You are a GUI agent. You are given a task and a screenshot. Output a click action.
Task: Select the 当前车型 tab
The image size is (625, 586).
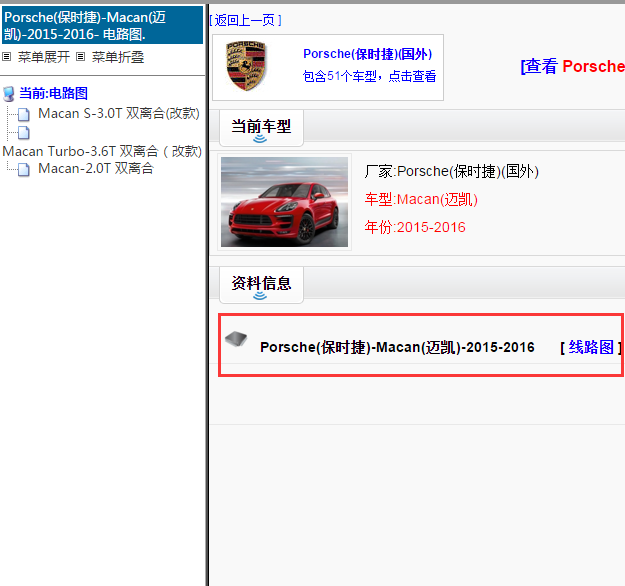261,128
